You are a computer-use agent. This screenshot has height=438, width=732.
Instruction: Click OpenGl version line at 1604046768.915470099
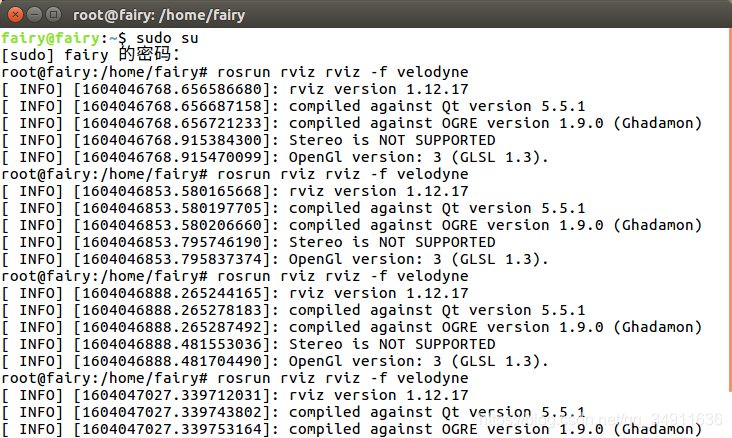coord(275,157)
